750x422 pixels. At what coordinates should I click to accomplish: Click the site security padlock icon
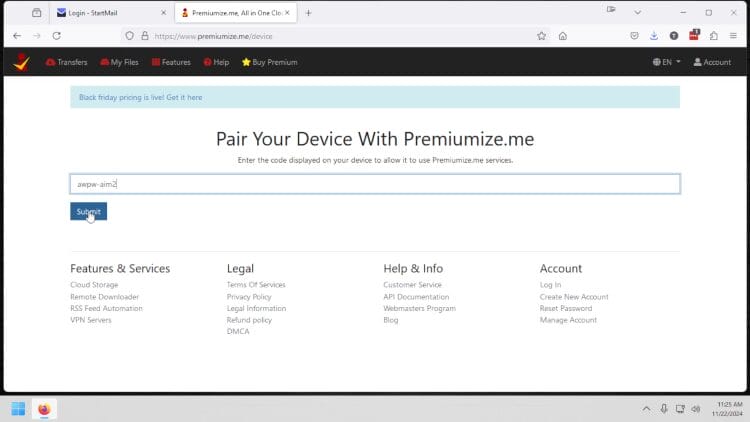click(145, 36)
